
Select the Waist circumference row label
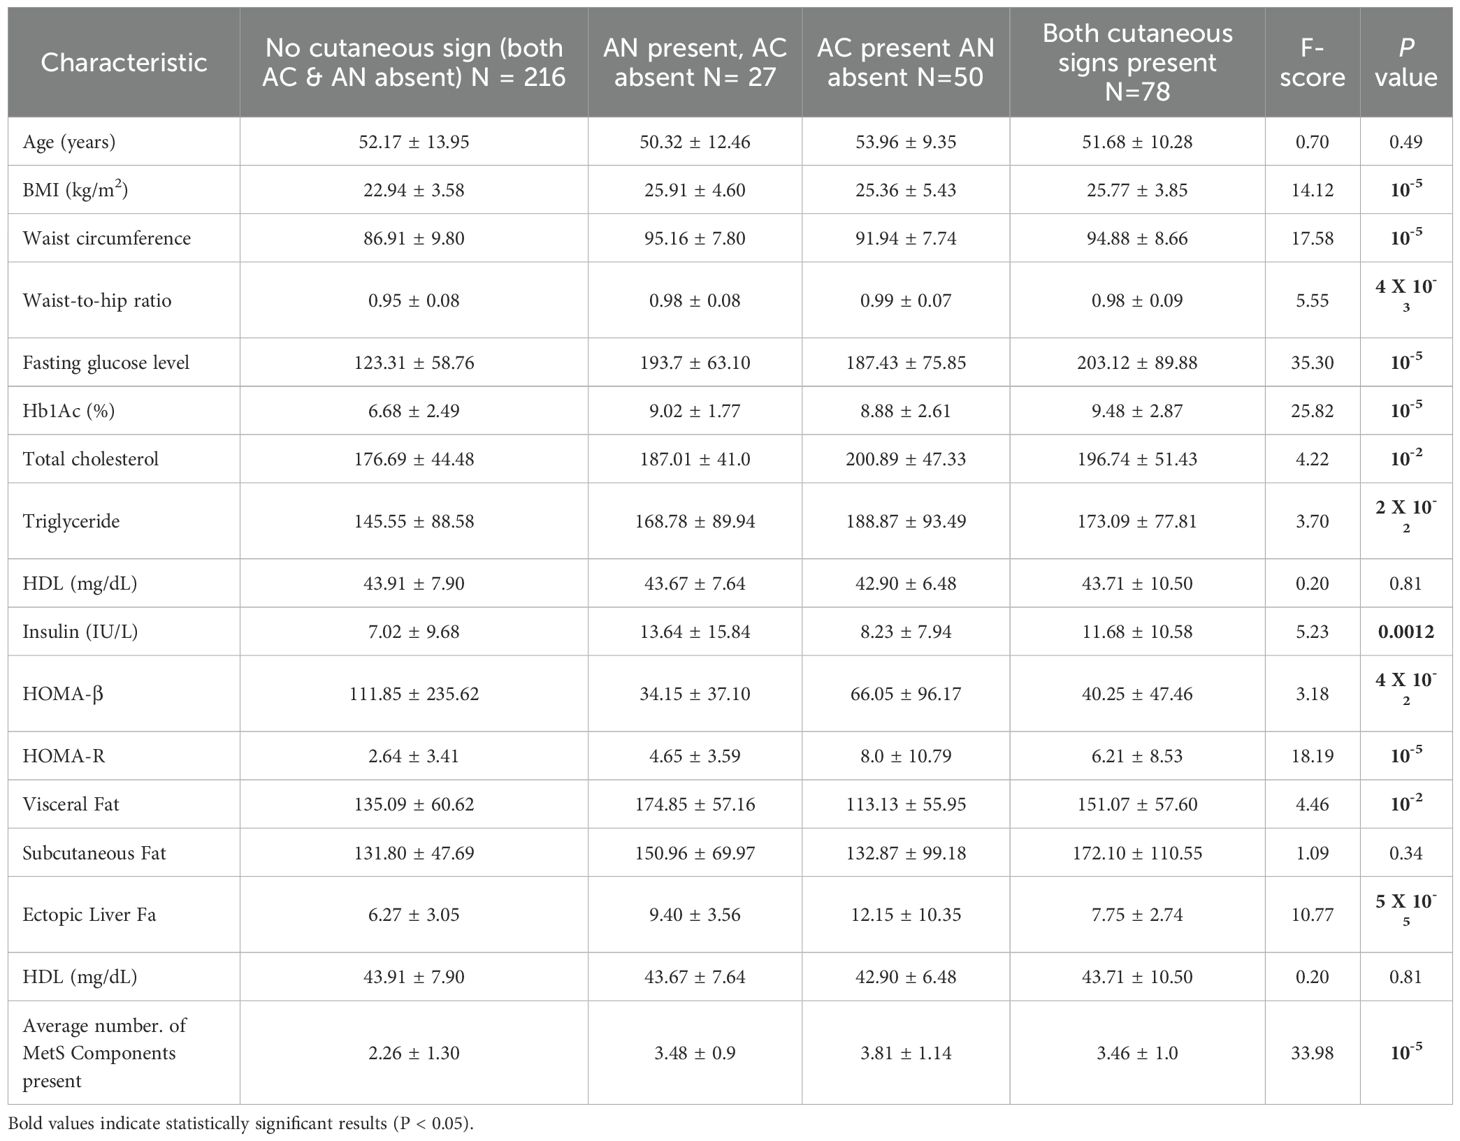point(107,238)
